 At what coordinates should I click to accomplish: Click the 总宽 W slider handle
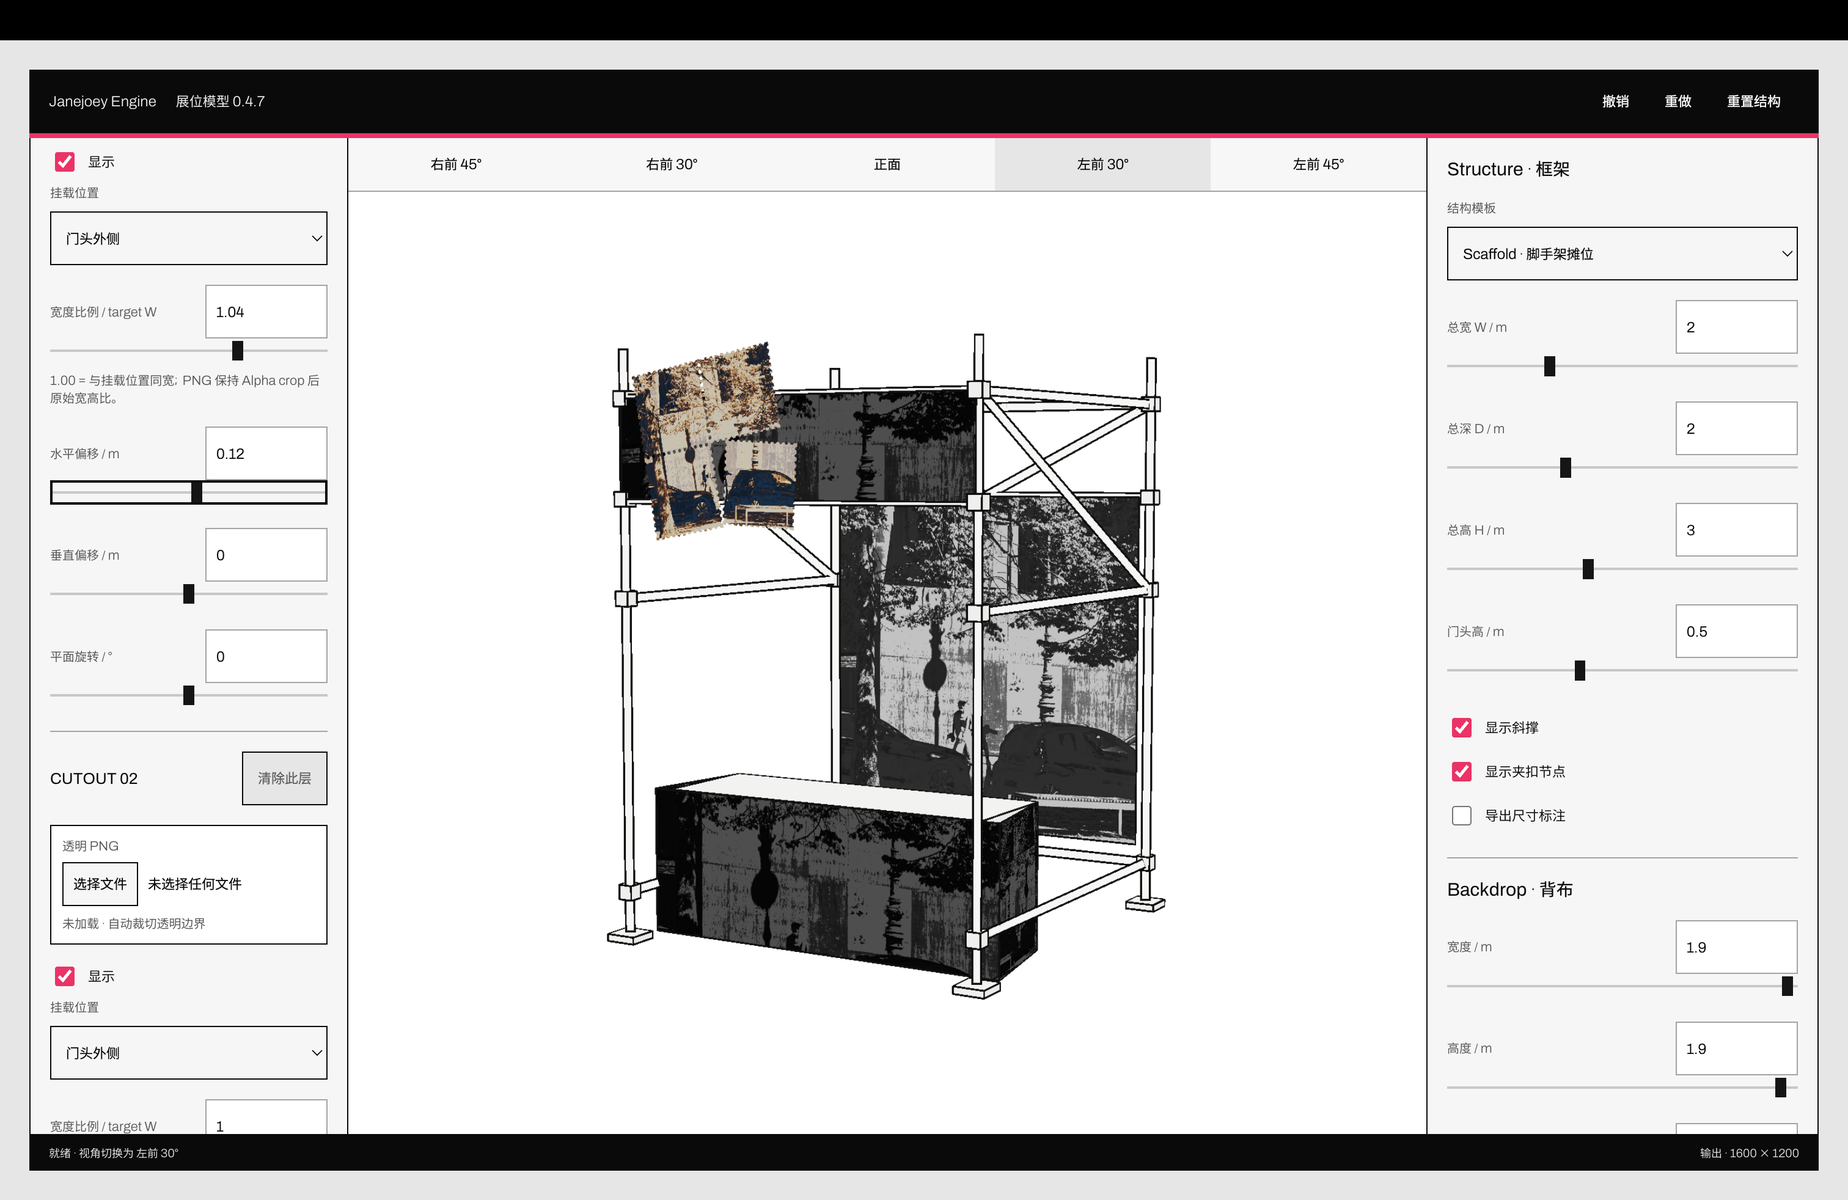coord(1550,366)
